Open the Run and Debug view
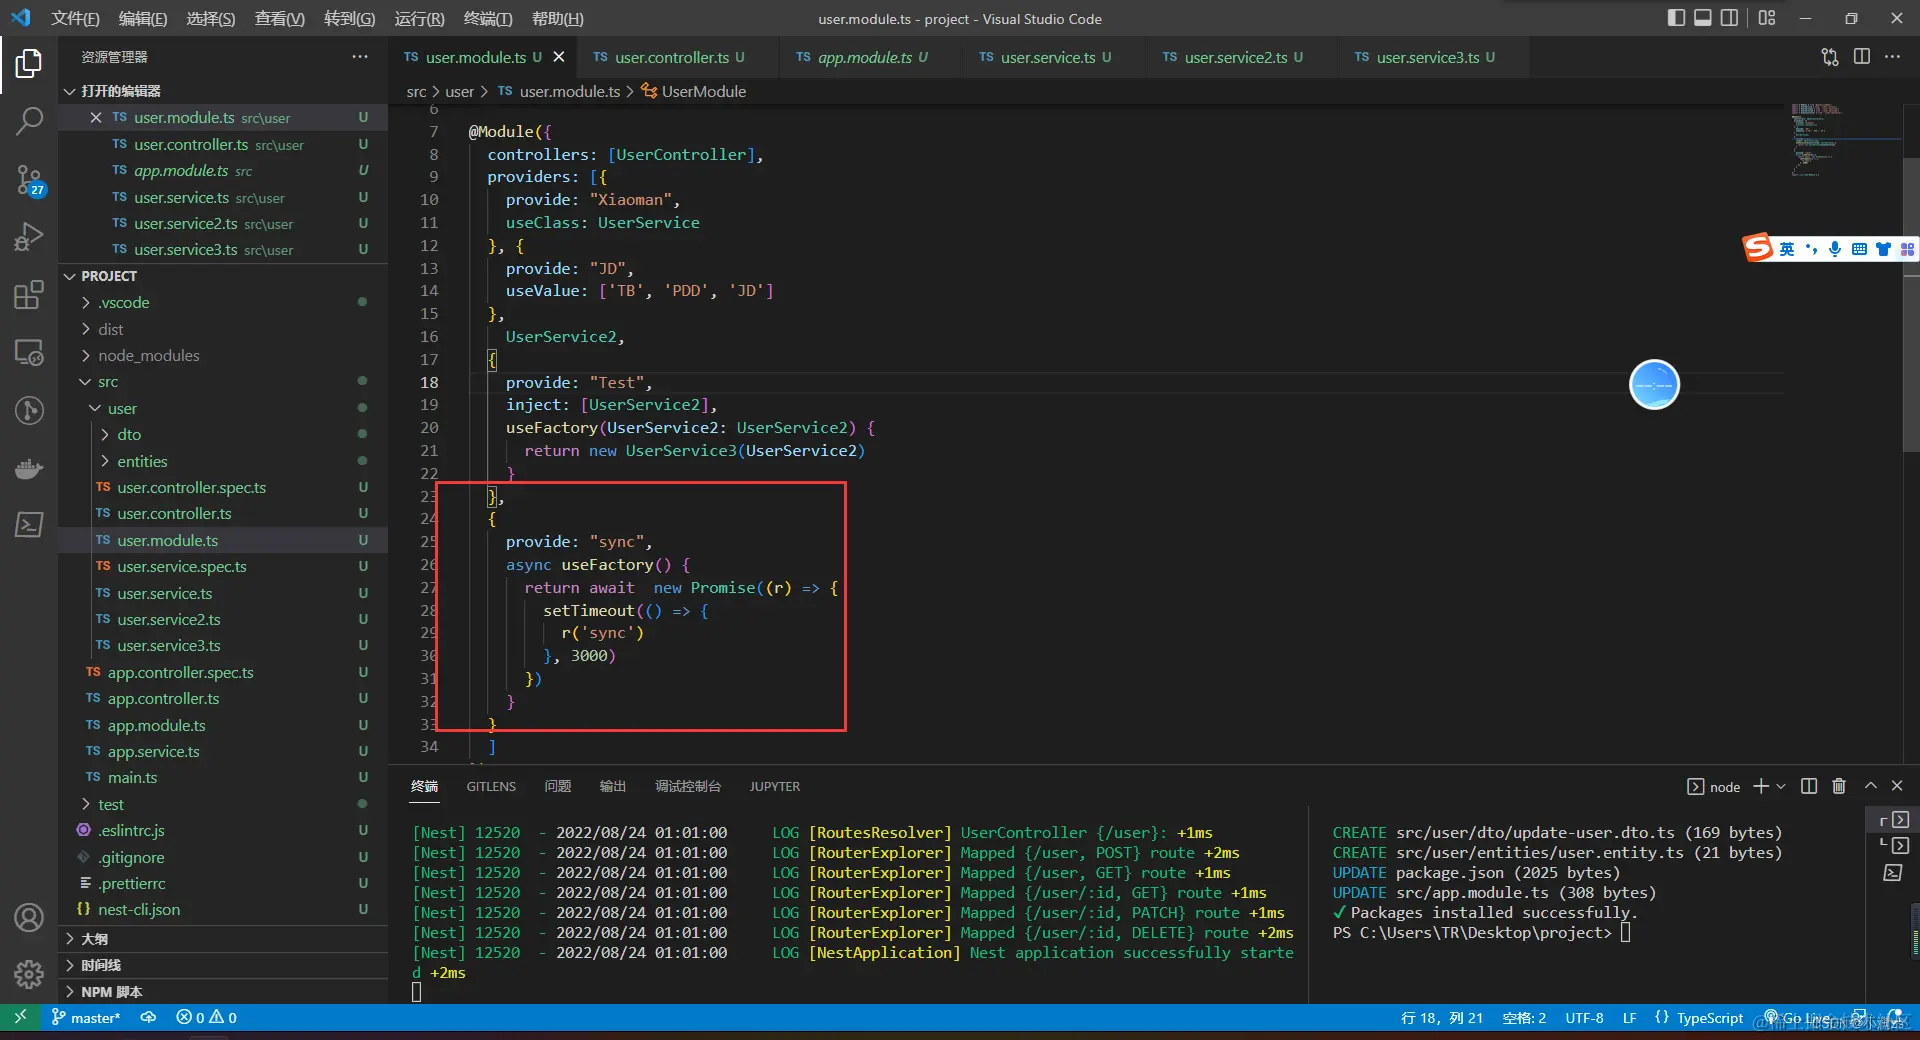The height and width of the screenshot is (1040, 1920). (29, 237)
